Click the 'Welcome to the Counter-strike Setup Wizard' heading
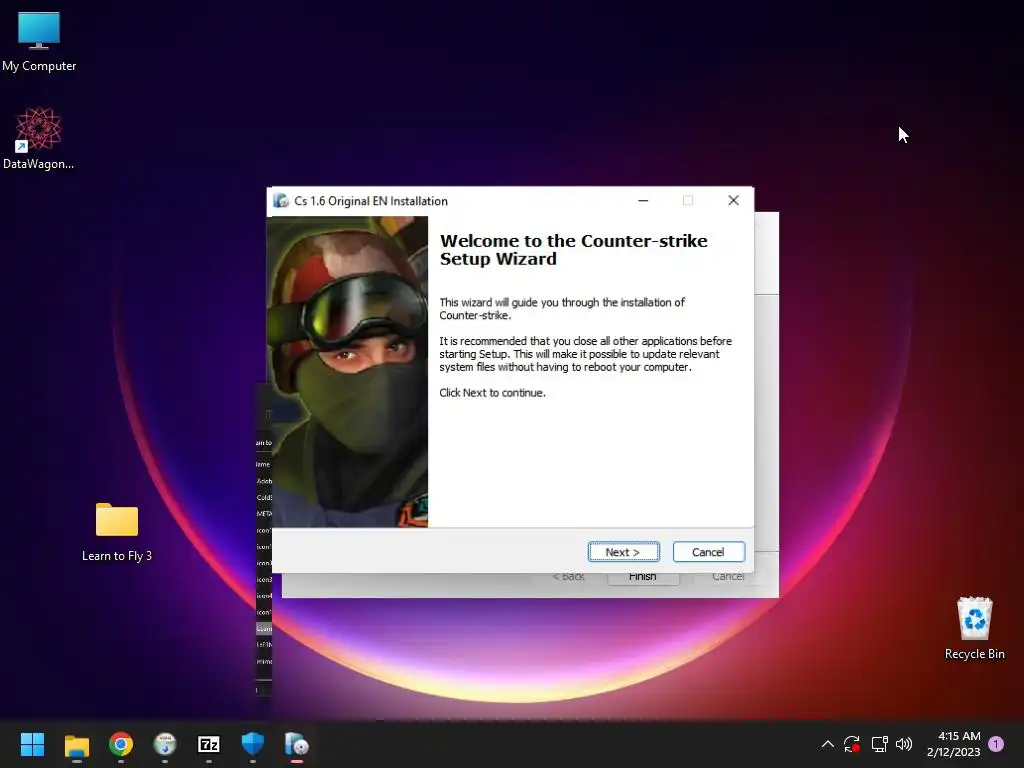Viewport: 1024px width, 768px height. (x=573, y=249)
